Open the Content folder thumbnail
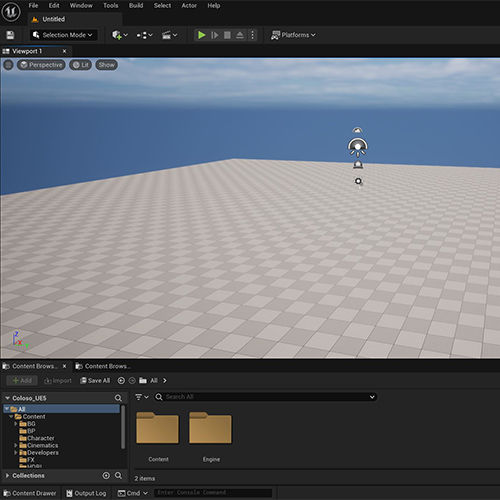This screenshot has width=500, height=500. (x=158, y=428)
